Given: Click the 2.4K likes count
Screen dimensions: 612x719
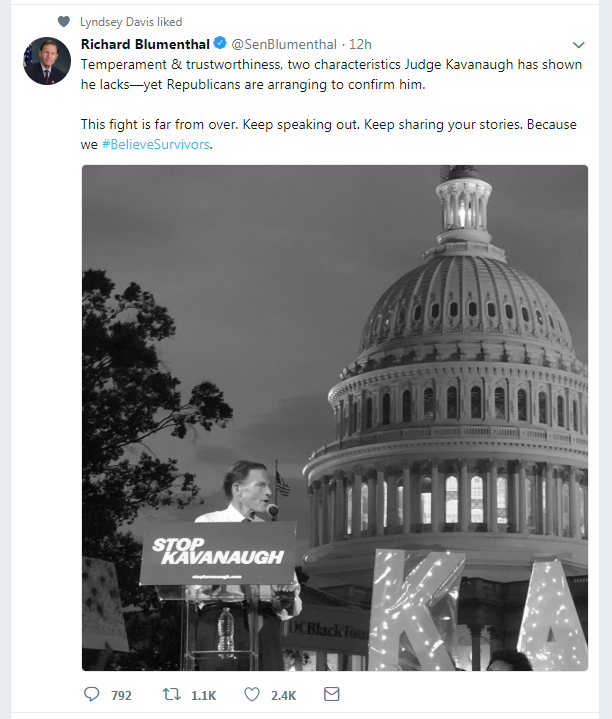Looking at the screenshot, I should (283, 695).
